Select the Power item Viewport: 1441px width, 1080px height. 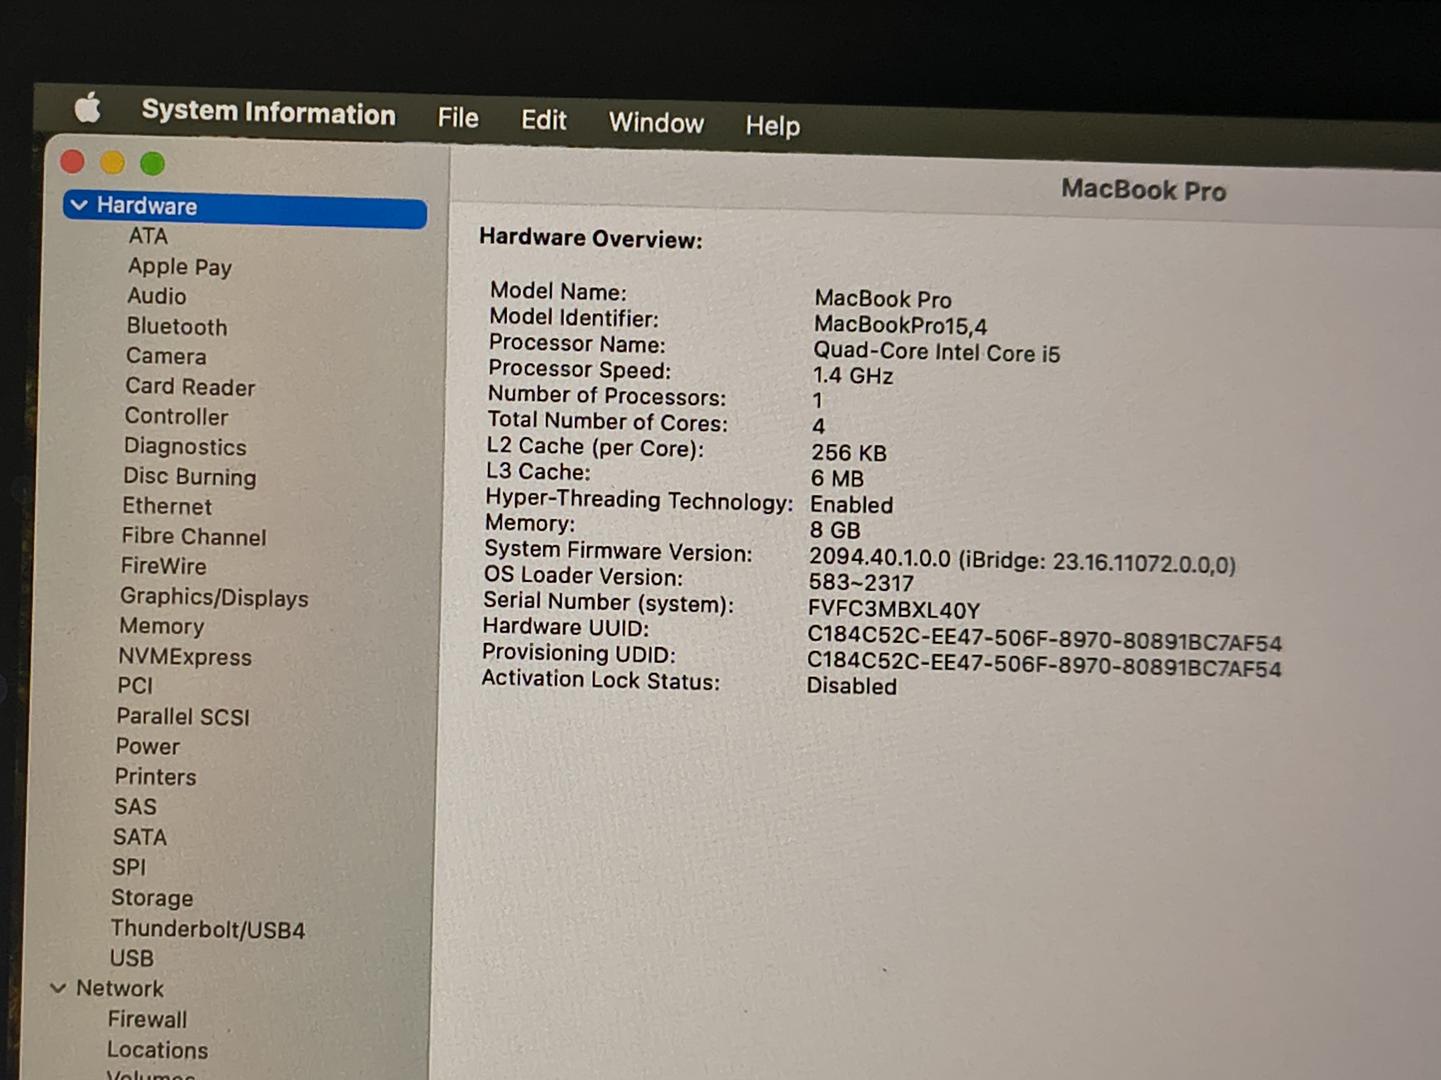(x=147, y=747)
